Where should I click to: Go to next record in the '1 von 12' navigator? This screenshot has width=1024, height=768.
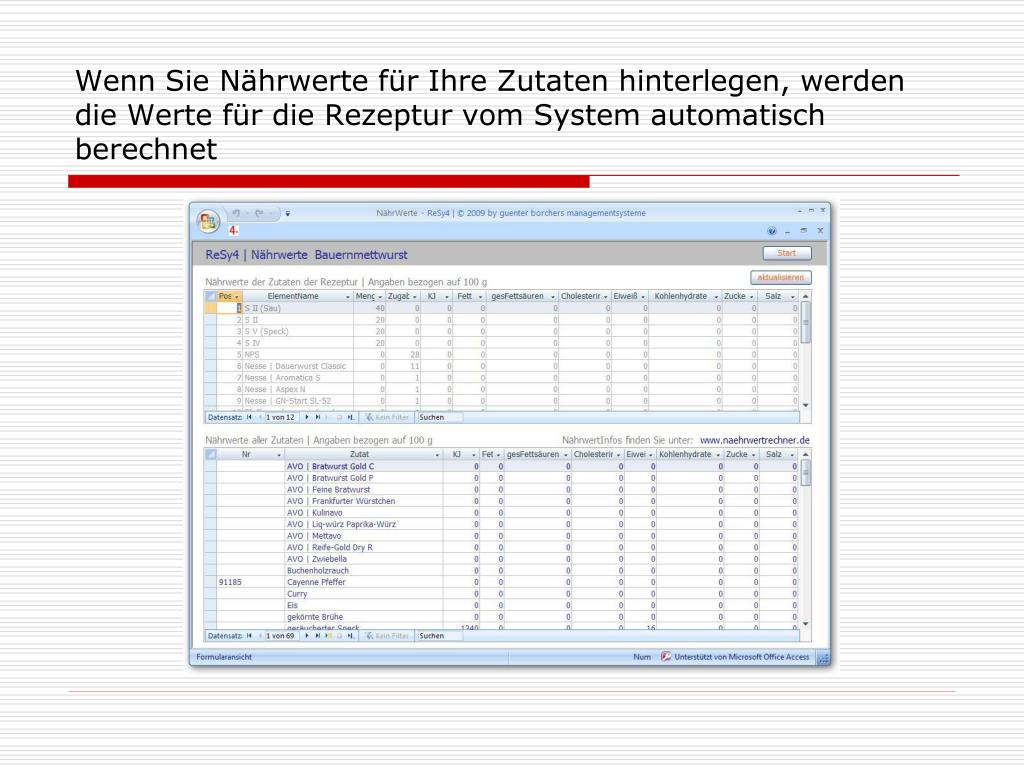(x=307, y=417)
